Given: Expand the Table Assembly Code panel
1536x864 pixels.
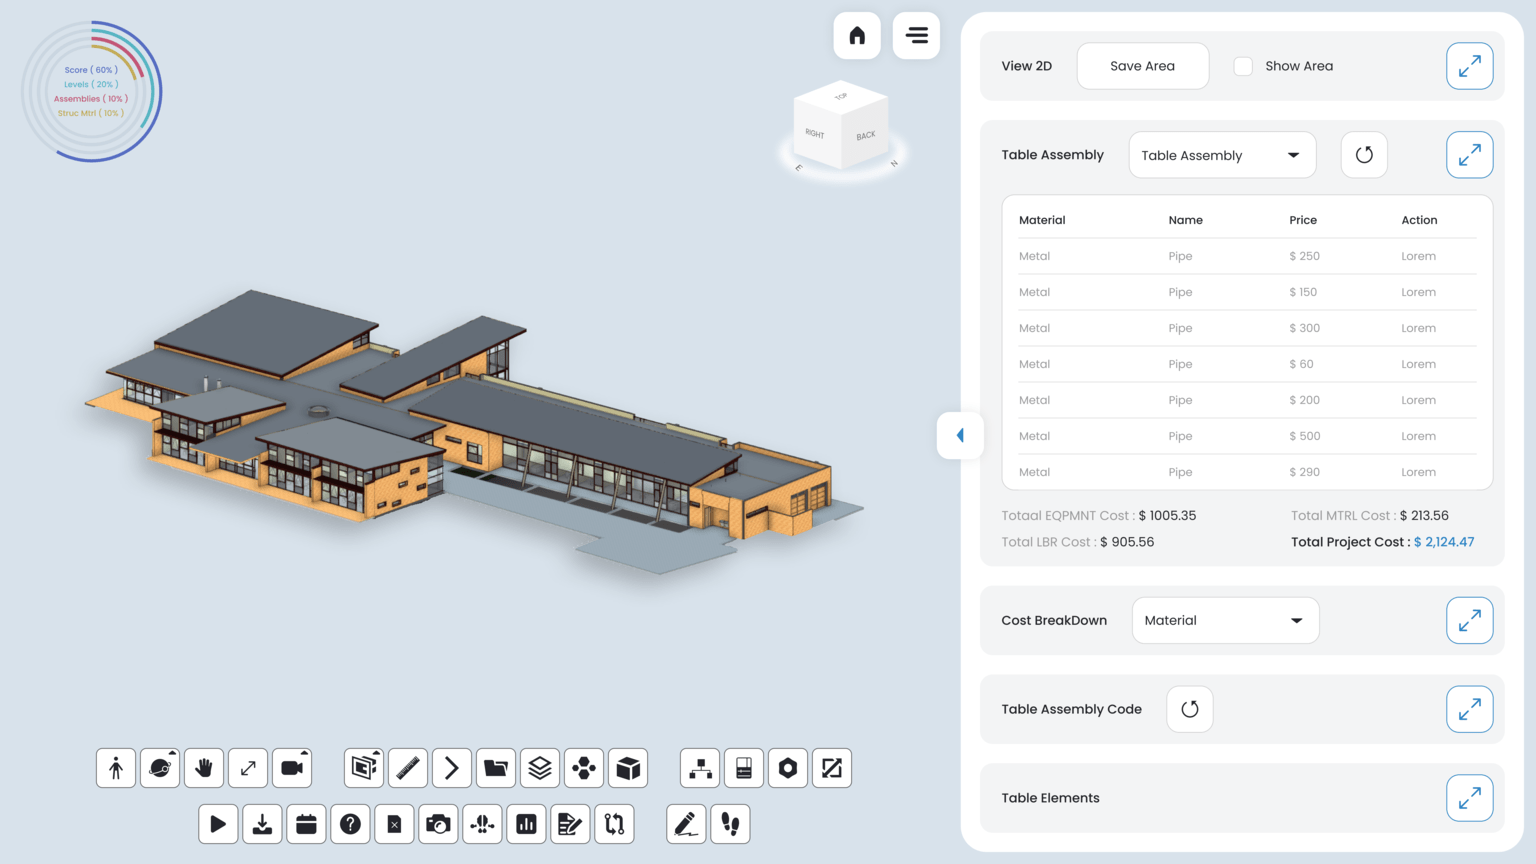Looking at the screenshot, I should (x=1469, y=709).
